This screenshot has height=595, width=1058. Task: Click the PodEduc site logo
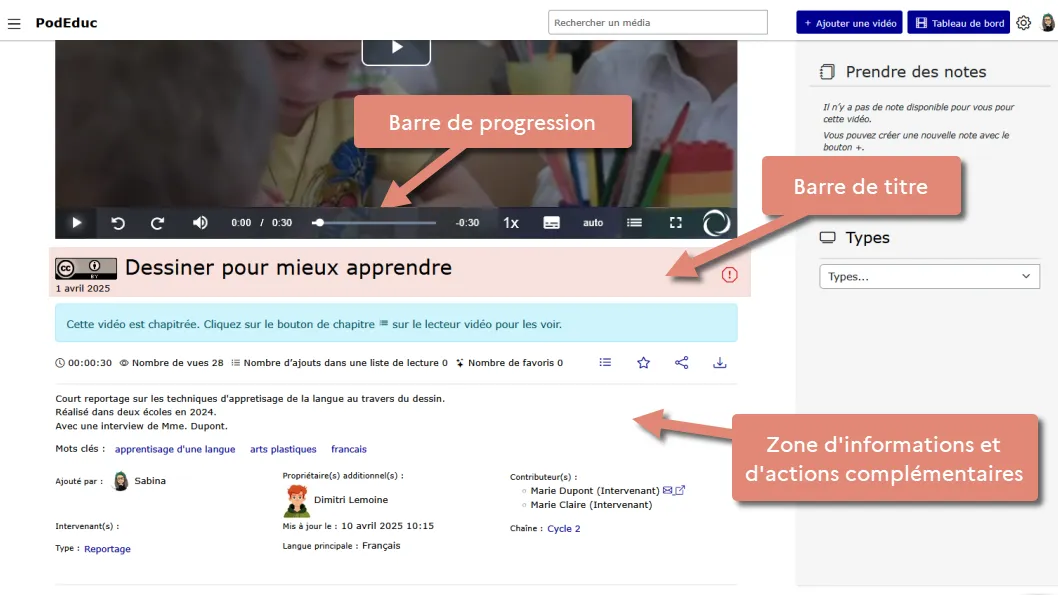[66, 23]
